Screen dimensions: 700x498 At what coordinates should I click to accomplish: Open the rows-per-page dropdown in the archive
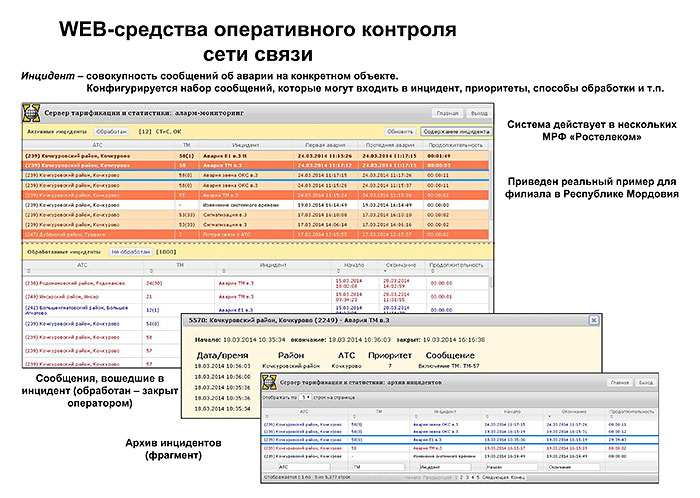[x=305, y=397]
